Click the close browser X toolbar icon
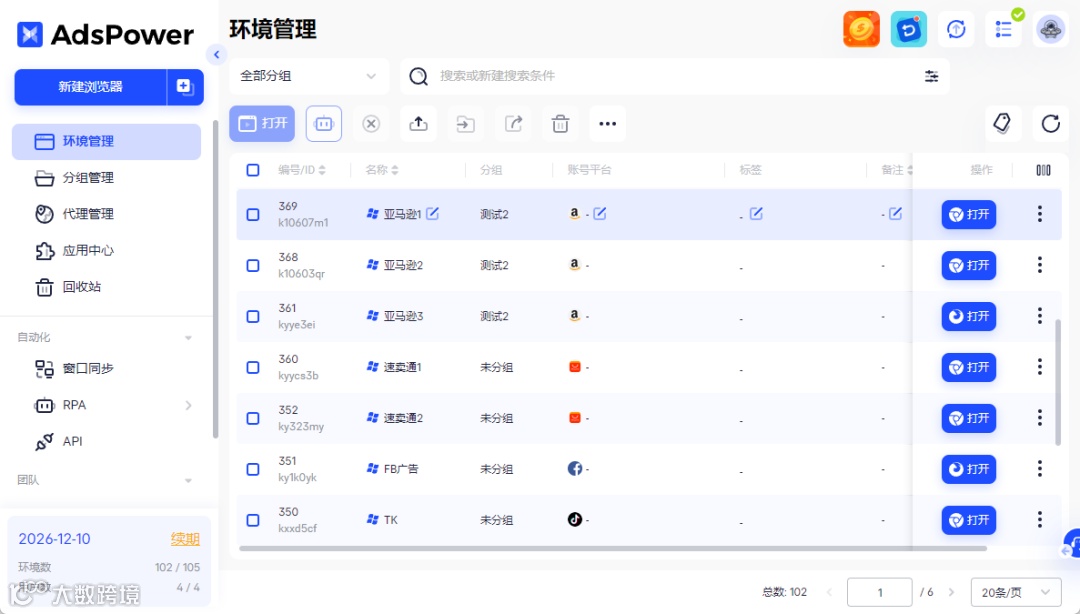Image resolution: width=1080 pixels, height=614 pixels. click(371, 124)
